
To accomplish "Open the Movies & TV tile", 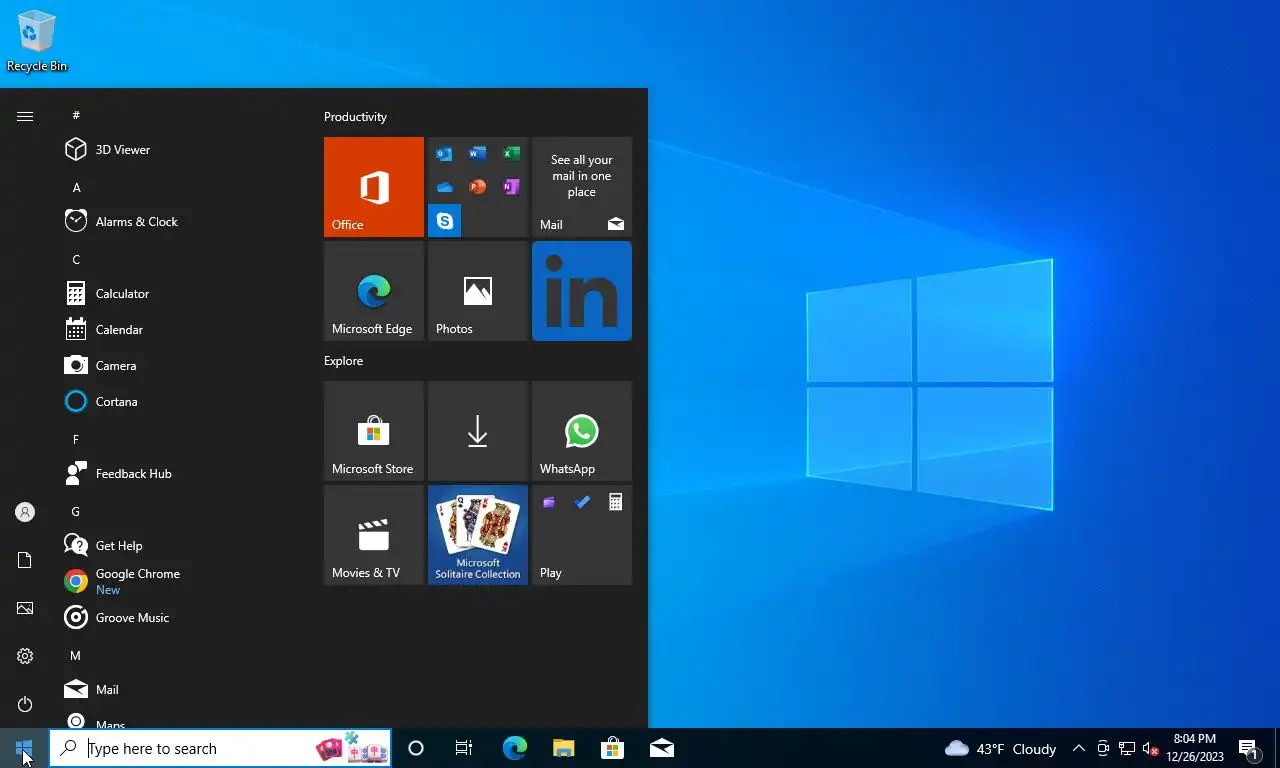I will tap(374, 535).
